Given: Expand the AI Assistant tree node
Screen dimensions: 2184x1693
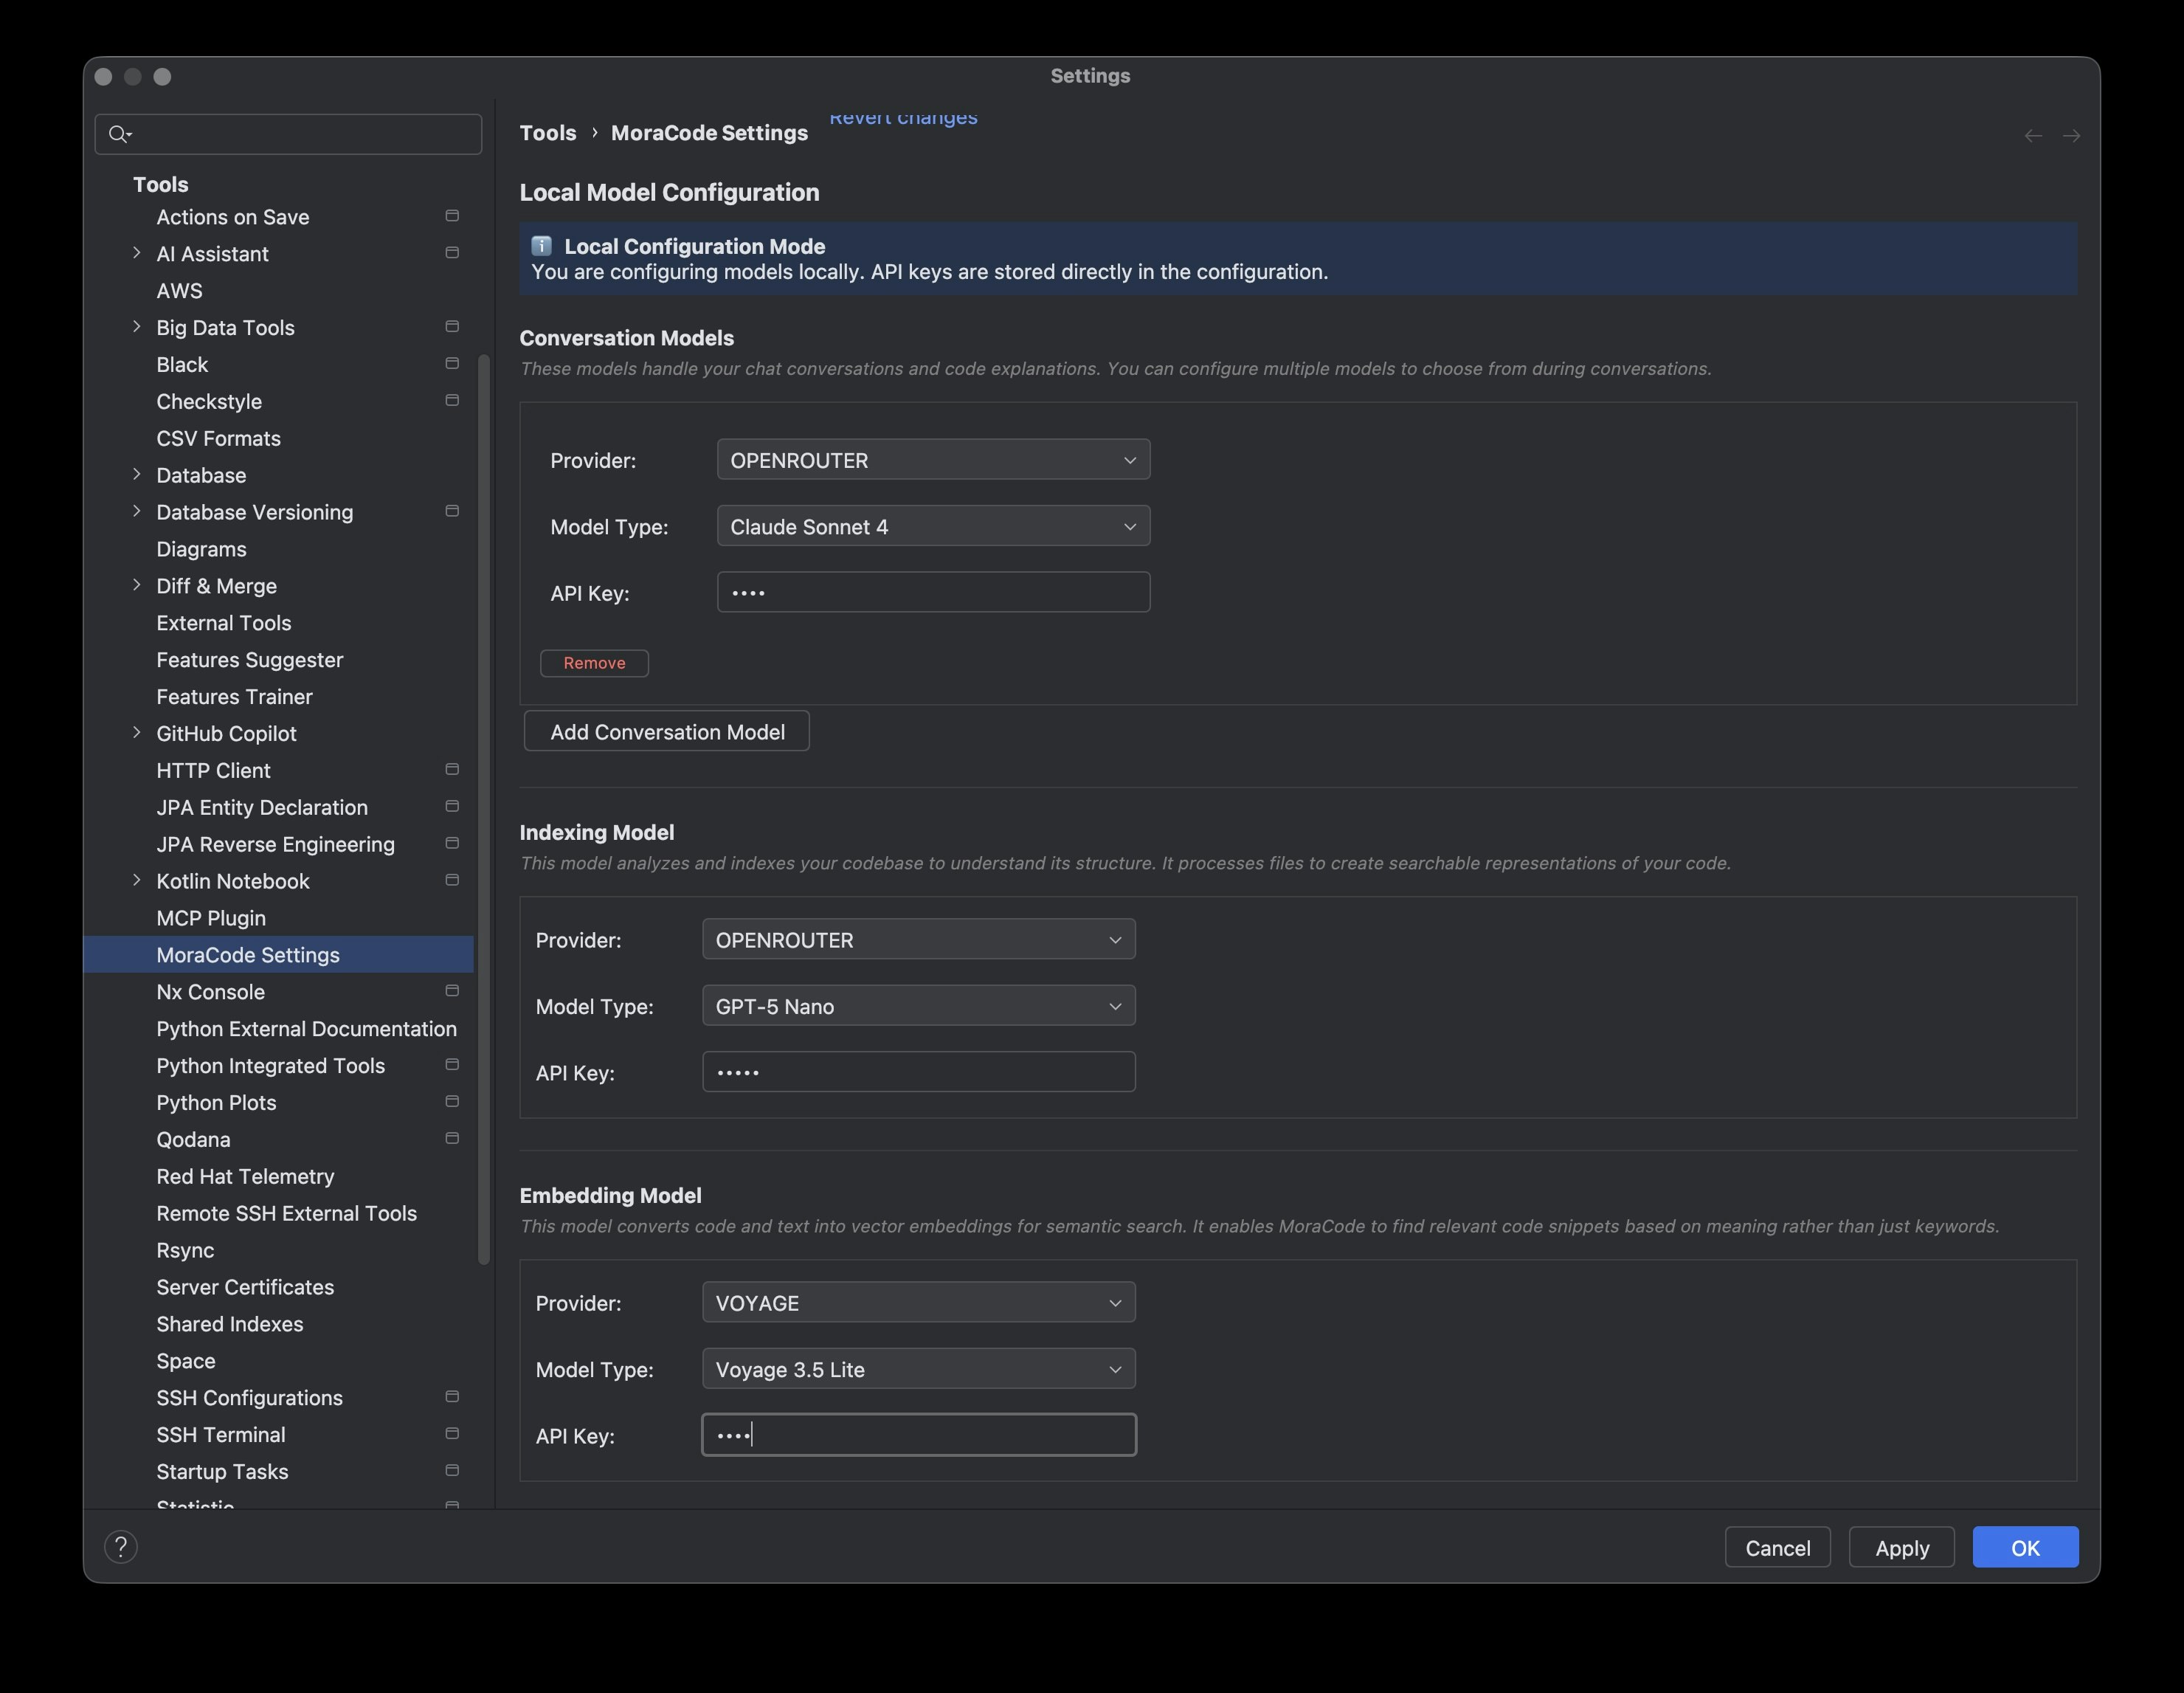Looking at the screenshot, I should [137, 253].
